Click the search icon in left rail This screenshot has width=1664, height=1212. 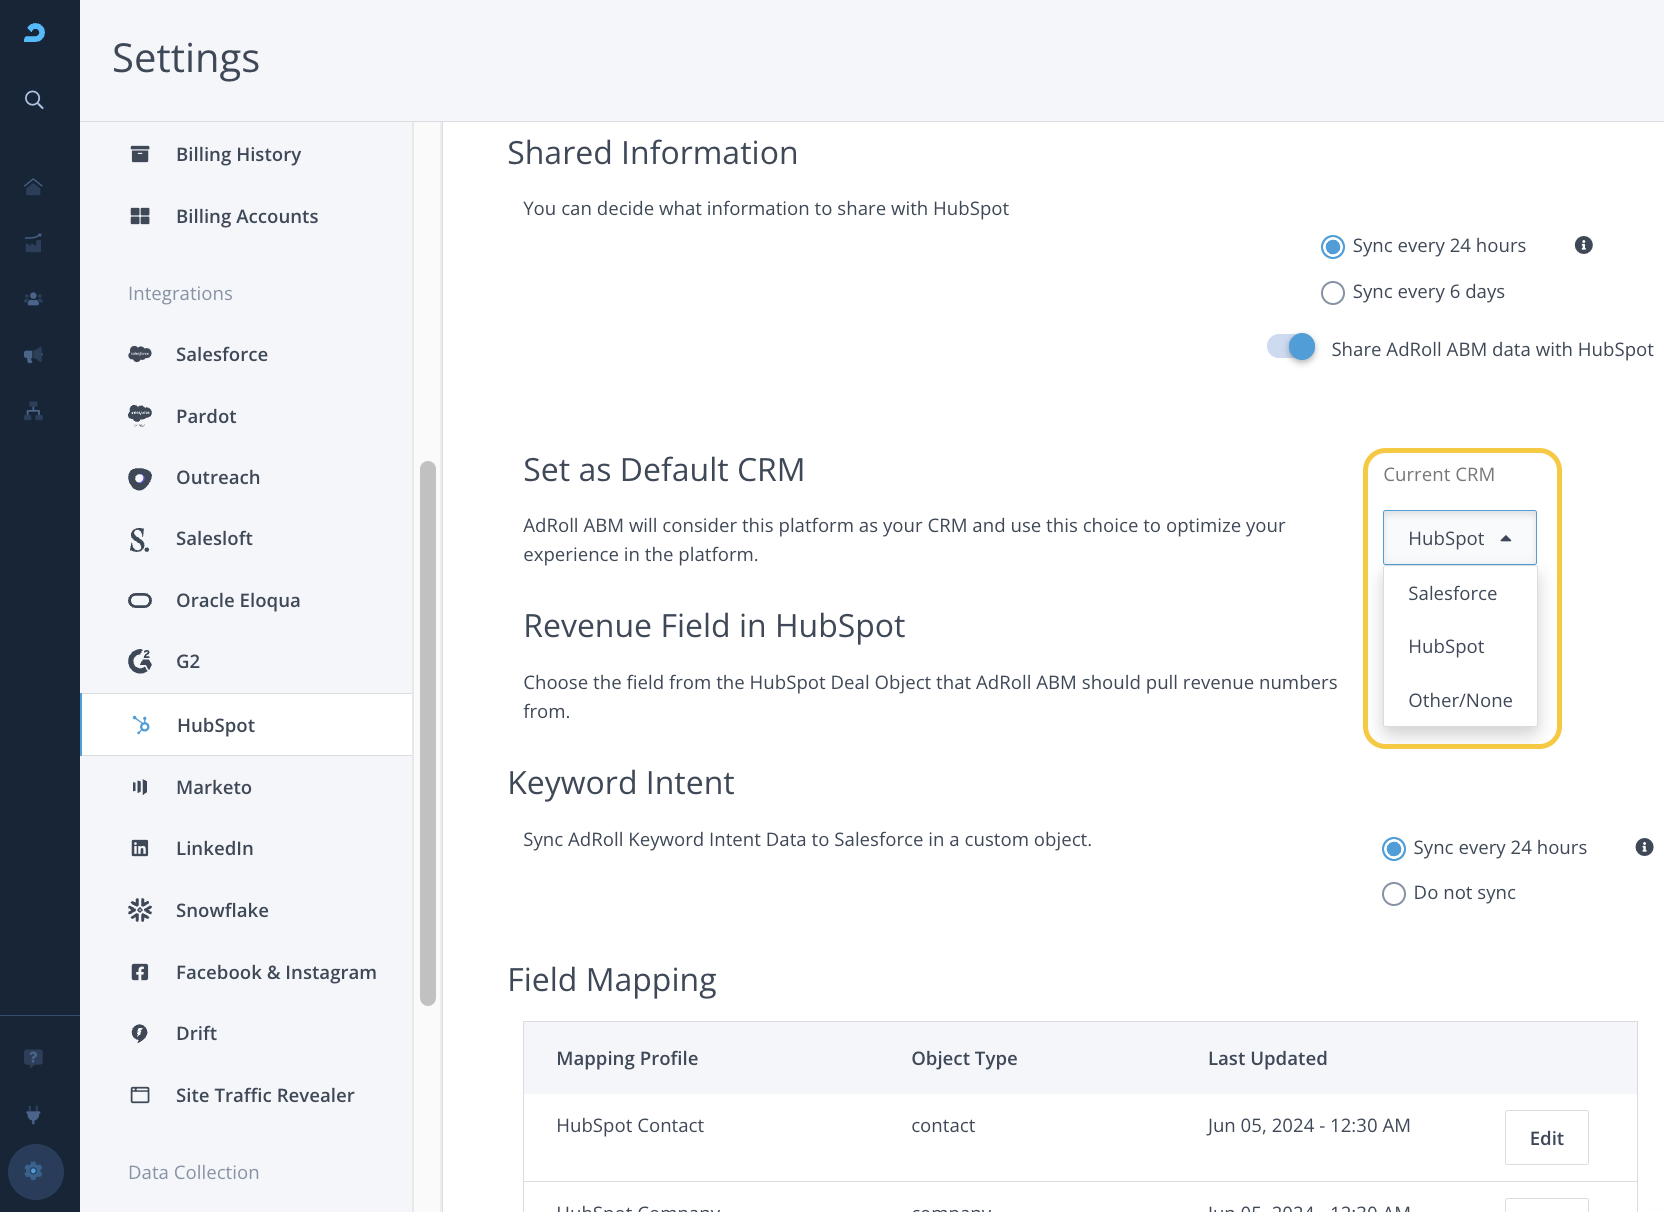34,100
